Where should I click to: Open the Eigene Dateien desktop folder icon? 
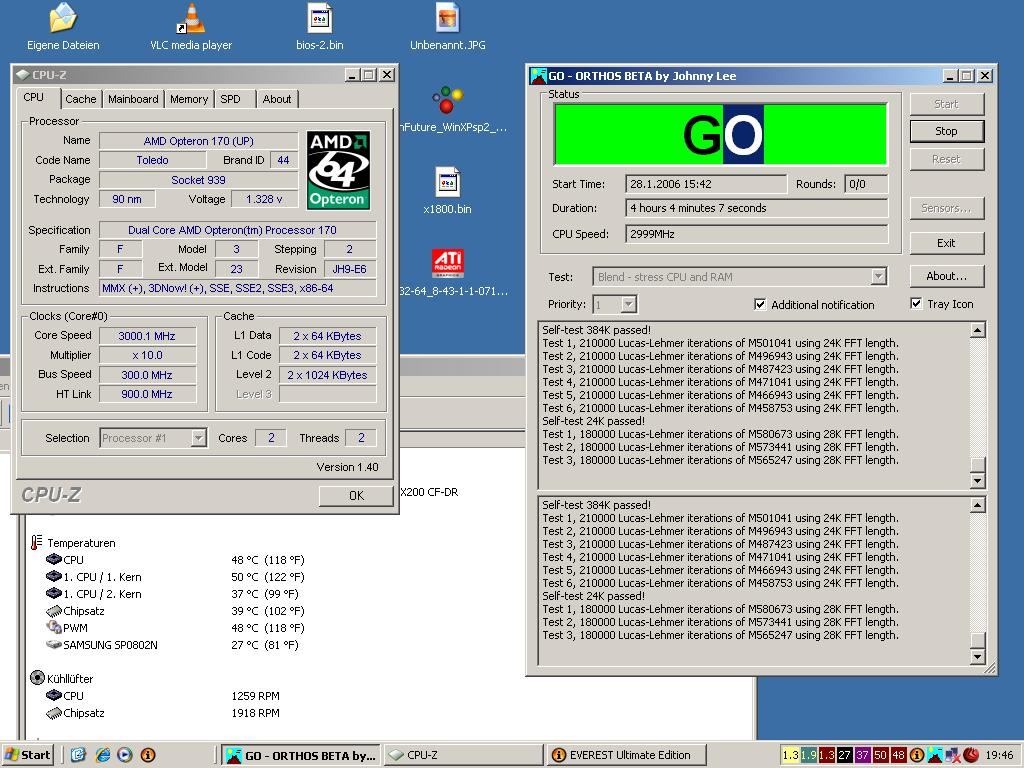(x=63, y=18)
